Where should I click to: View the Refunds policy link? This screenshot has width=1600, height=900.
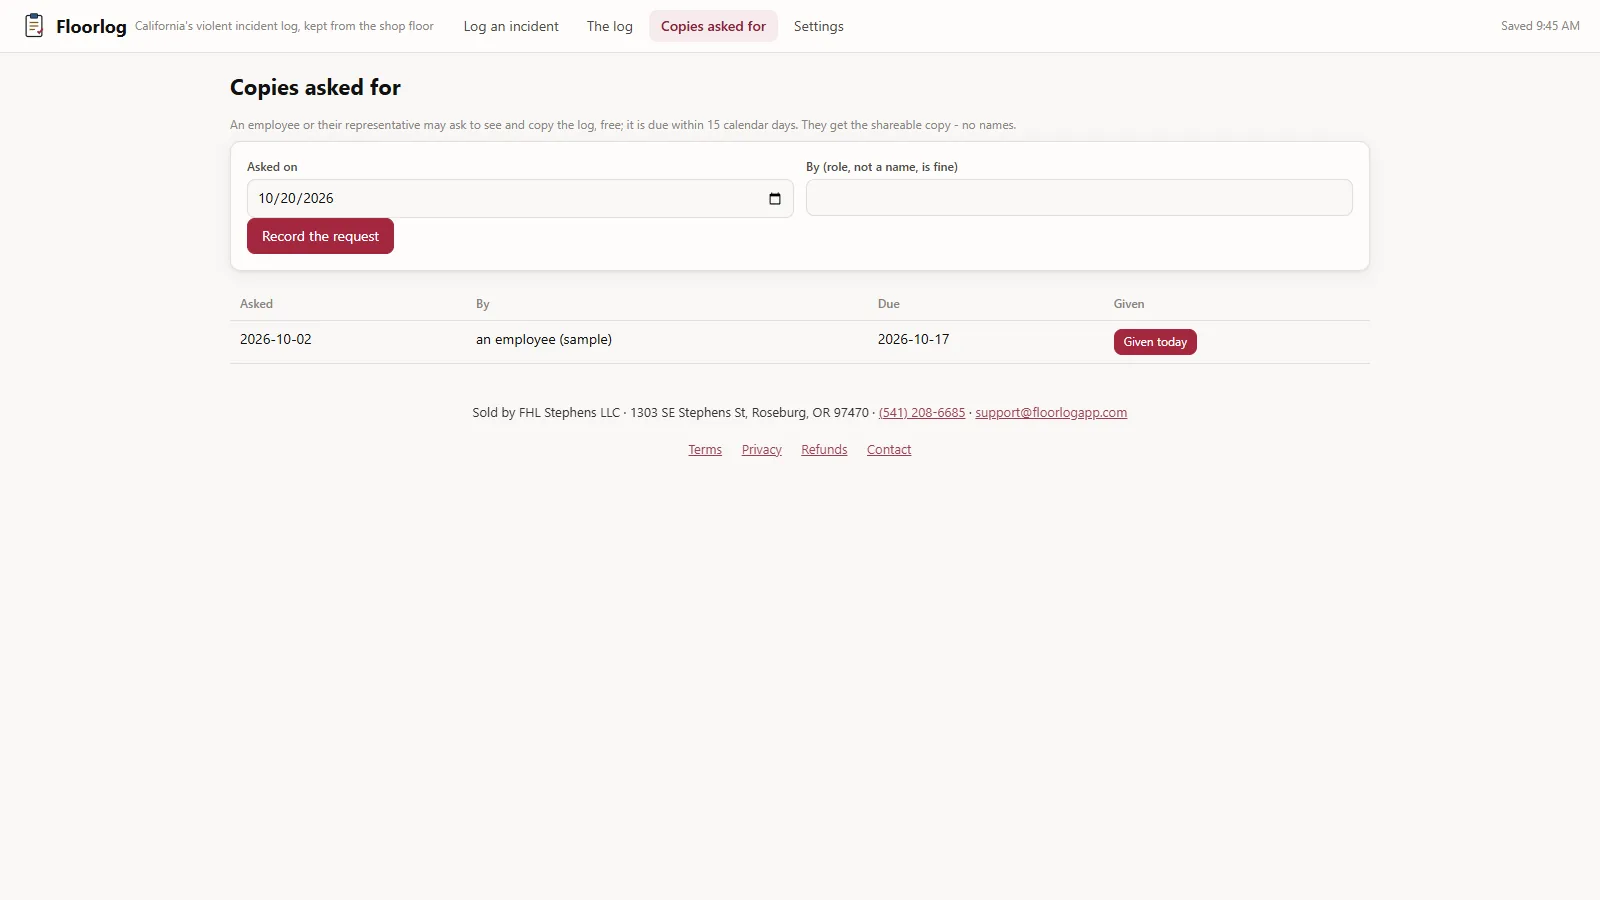tap(824, 450)
